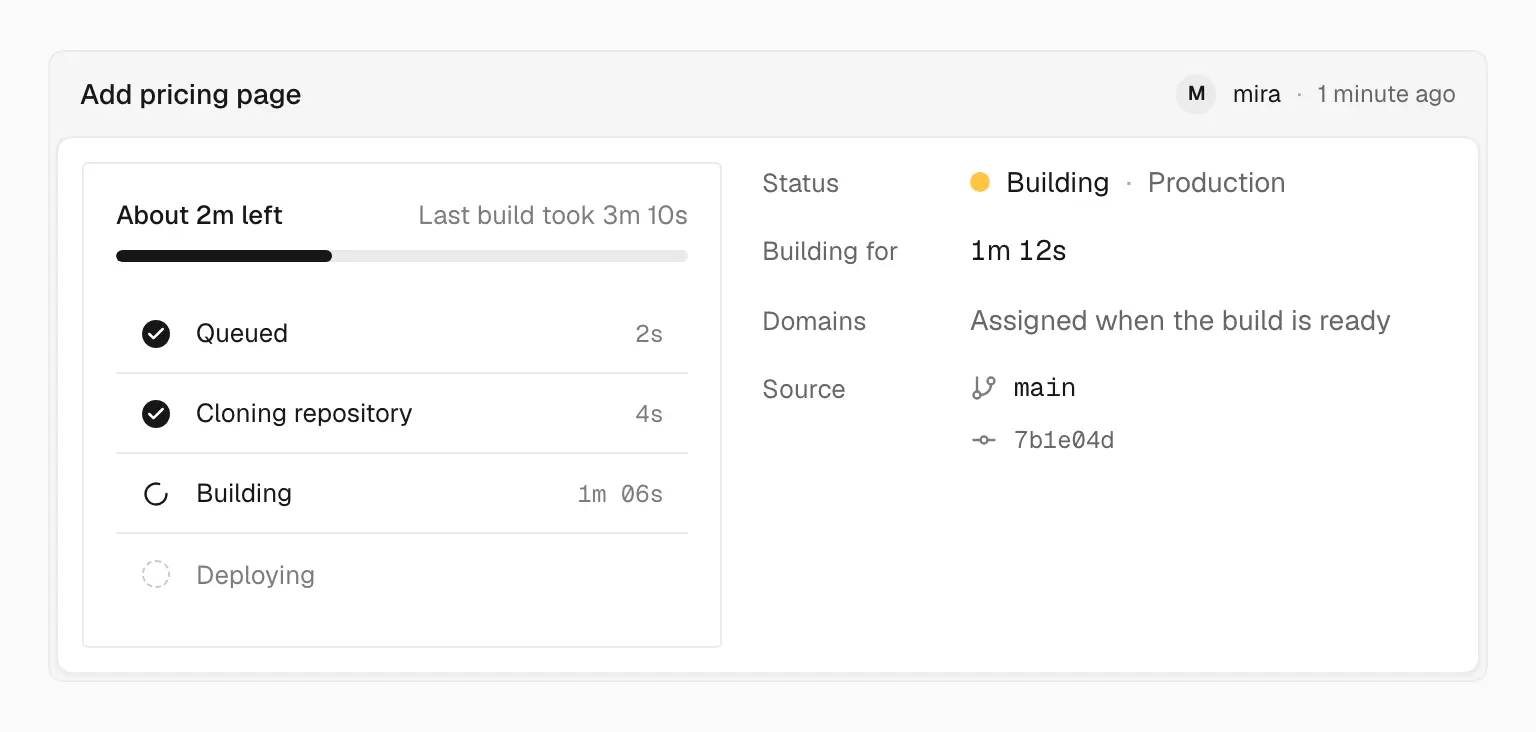This screenshot has width=1536, height=732.
Task: Open commit 7b1e04d
Action: [1064, 440]
